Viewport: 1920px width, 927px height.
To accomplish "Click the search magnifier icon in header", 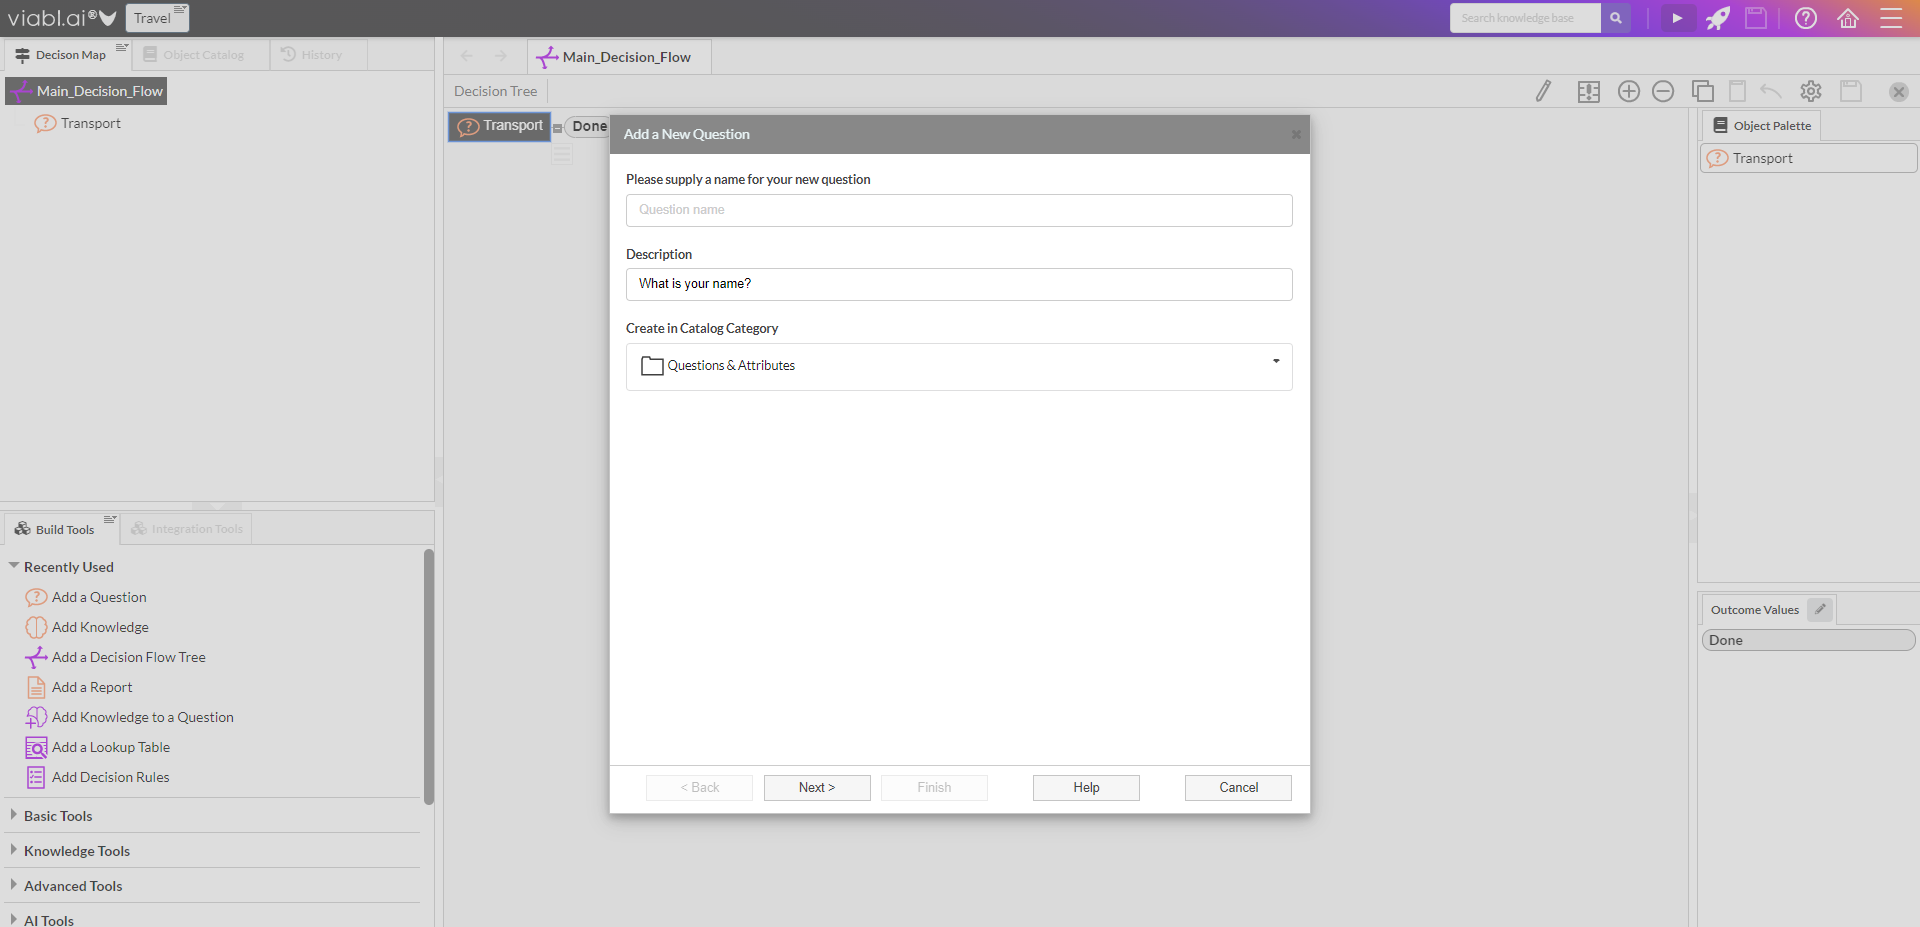I will point(1615,18).
